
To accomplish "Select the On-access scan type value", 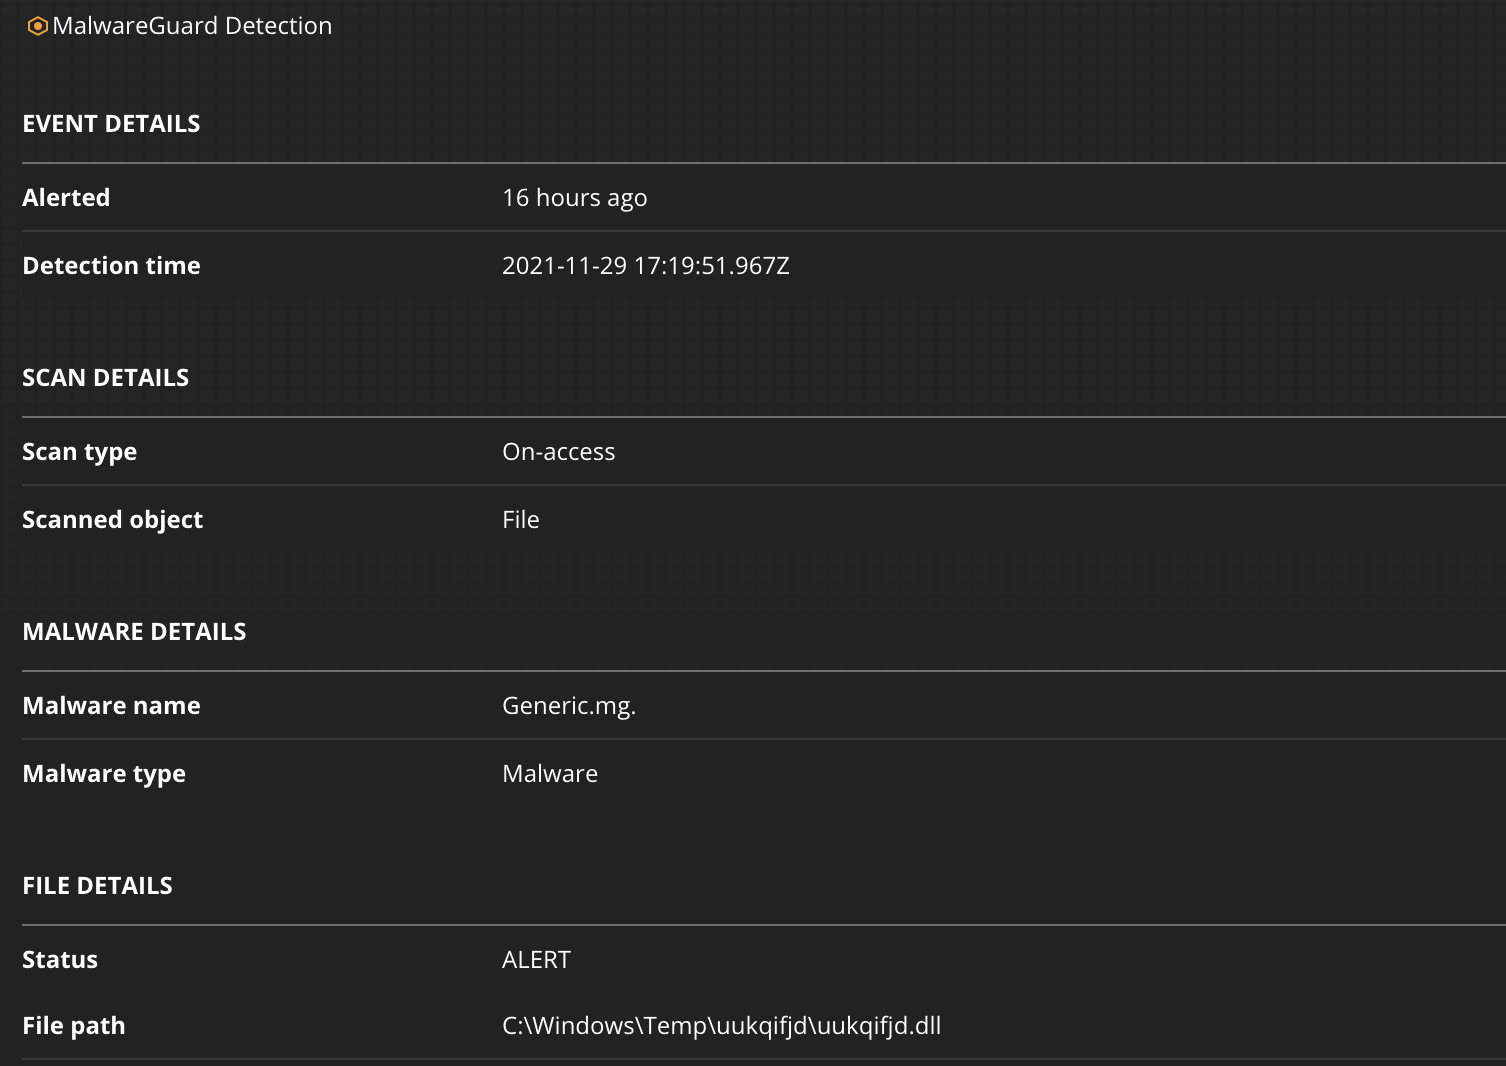I will [559, 451].
